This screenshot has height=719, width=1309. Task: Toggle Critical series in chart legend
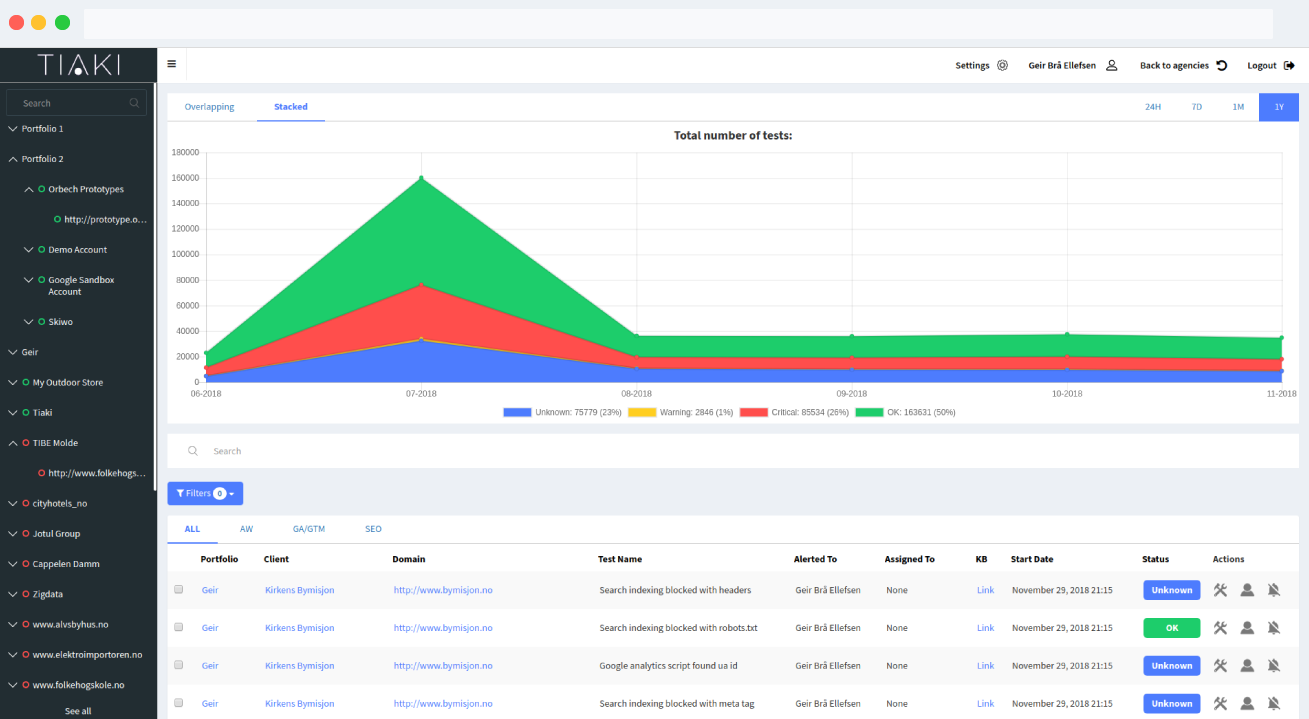[x=794, y=412]
